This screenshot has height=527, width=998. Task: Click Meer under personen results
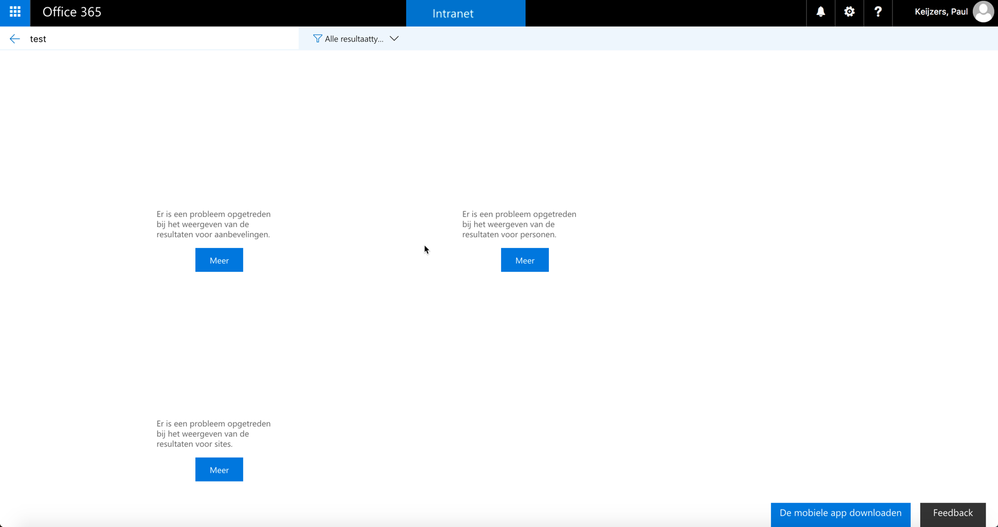point(524,260)
